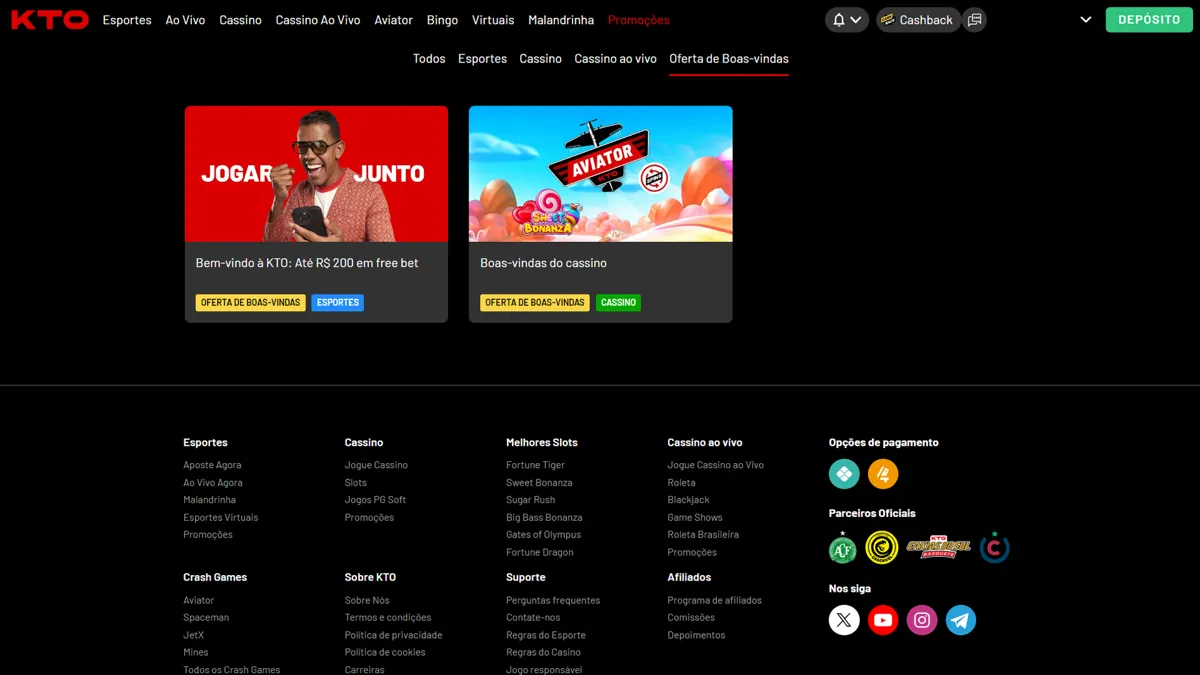This screenshot has height=675, width=1200.
Task: Click the Chapecoense partner crest
Action: pyautogui.click(x=843, y=548)
